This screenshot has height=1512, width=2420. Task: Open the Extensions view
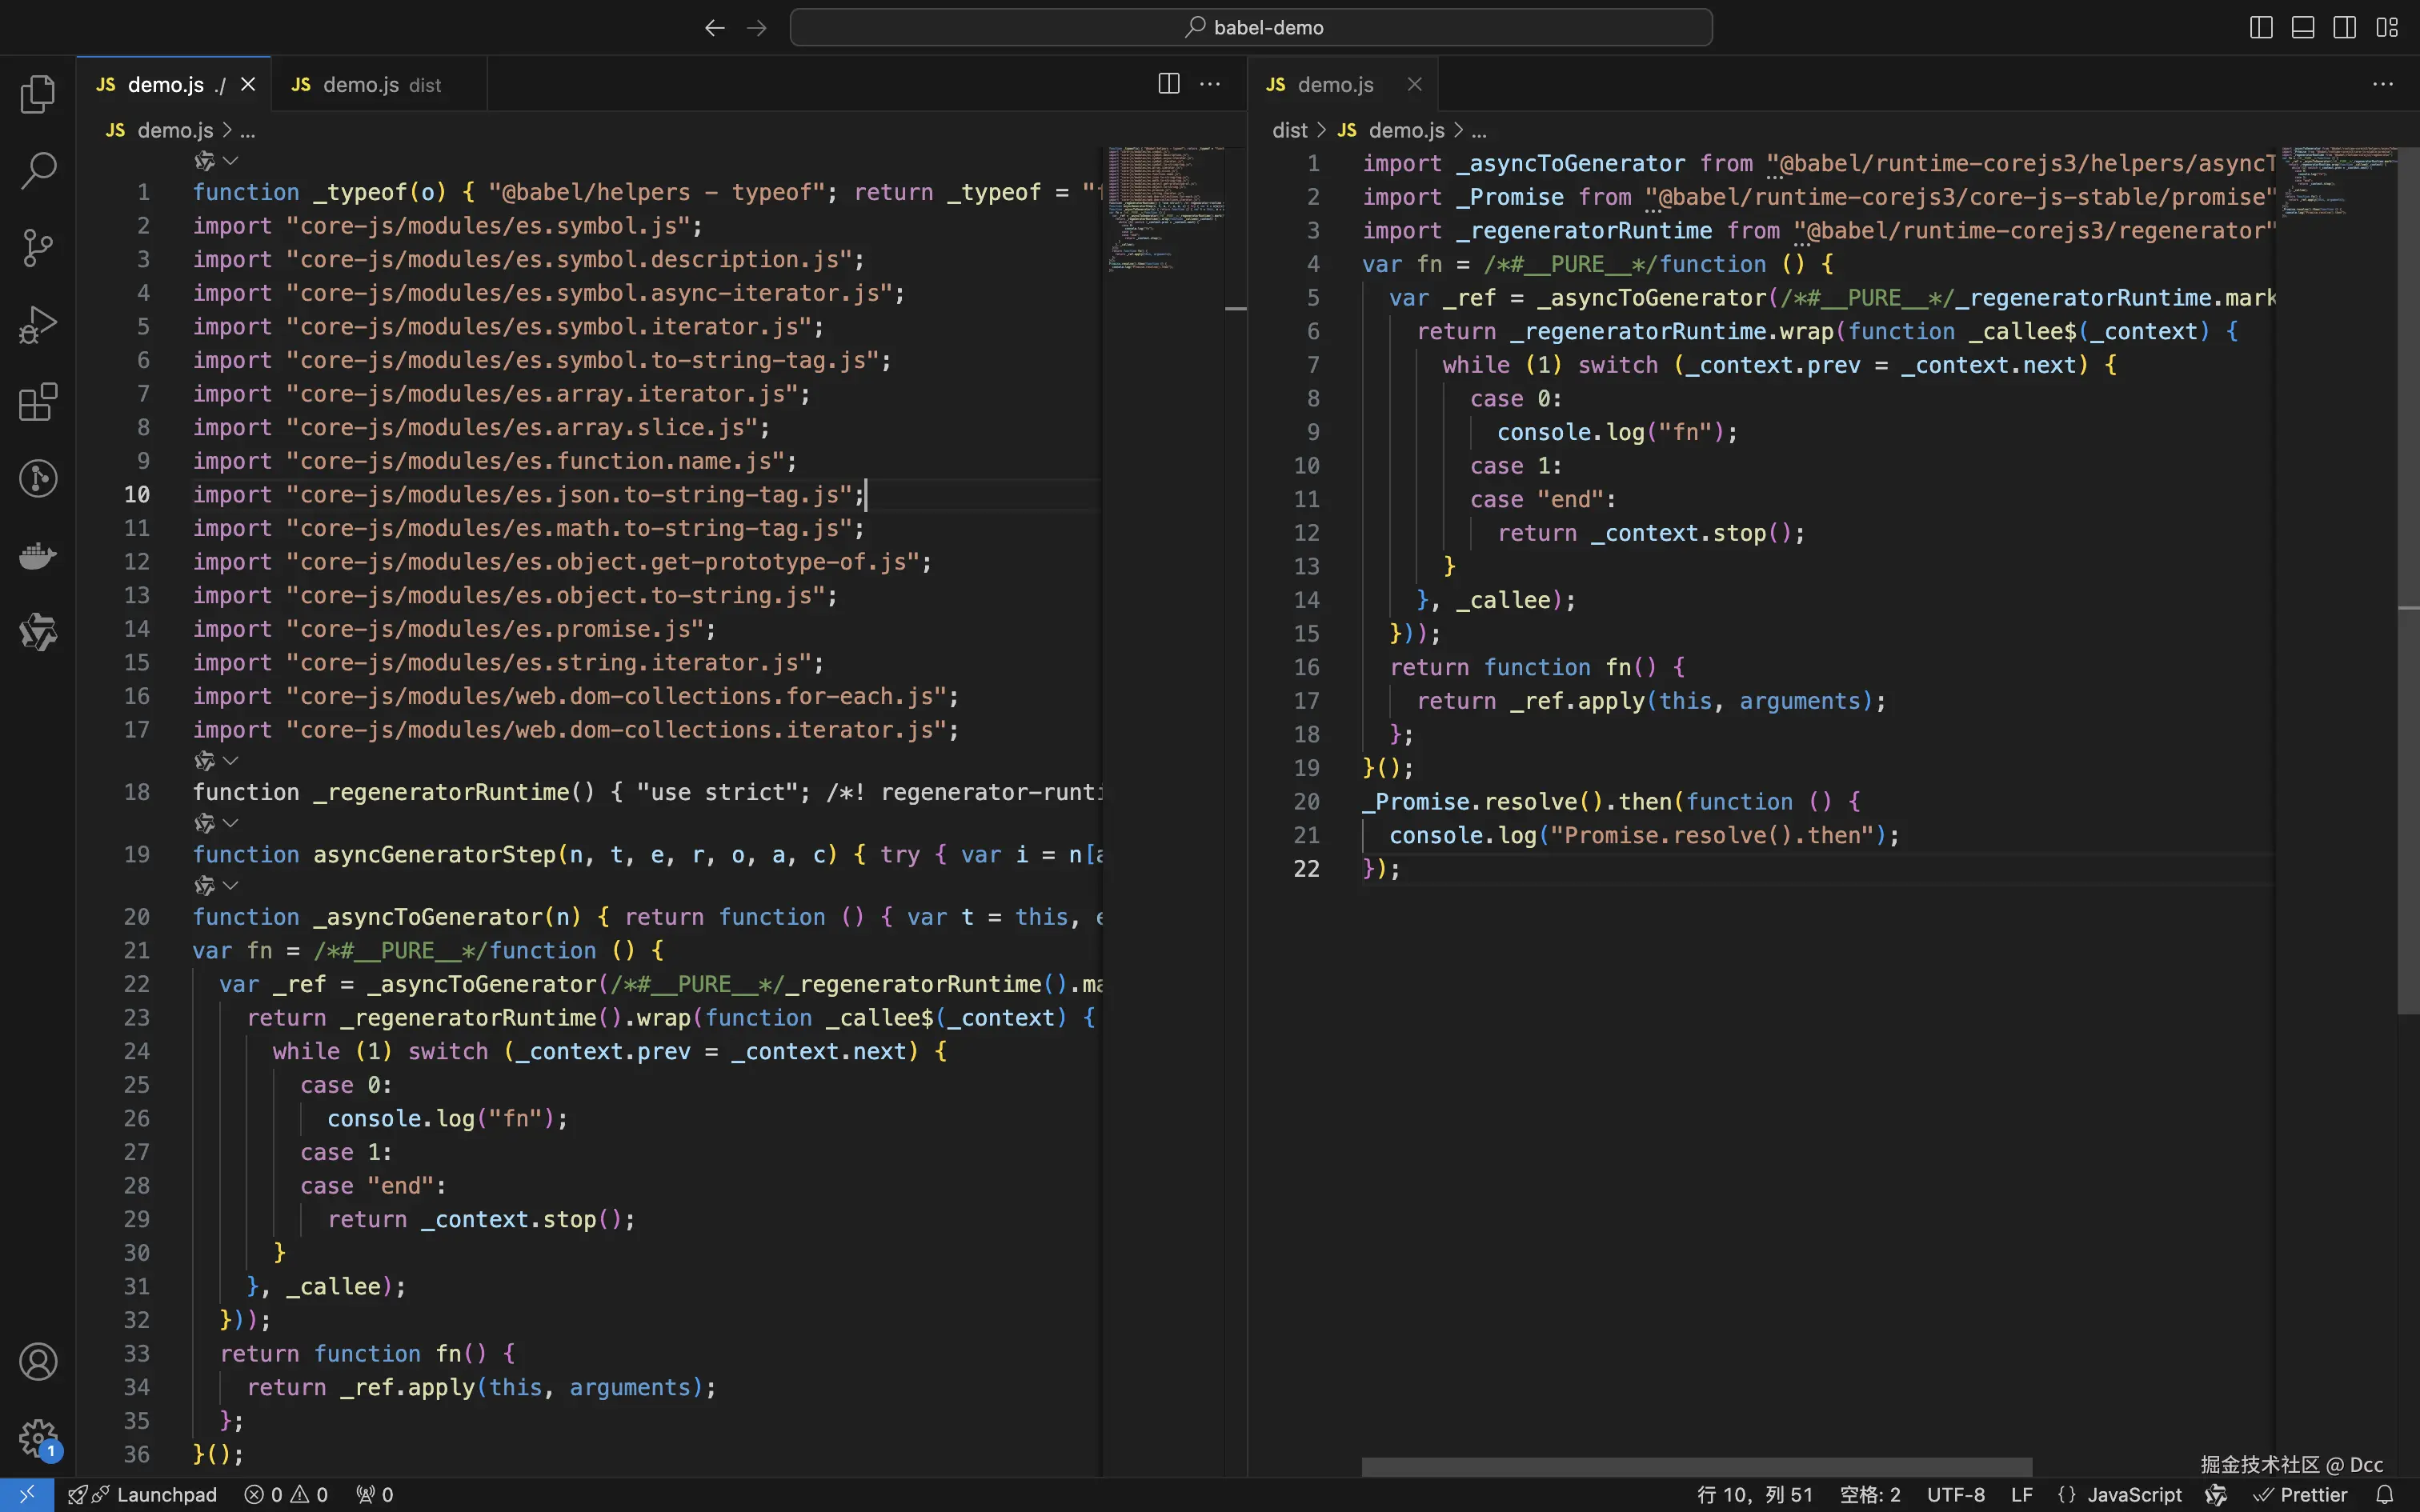coord(38,402)
